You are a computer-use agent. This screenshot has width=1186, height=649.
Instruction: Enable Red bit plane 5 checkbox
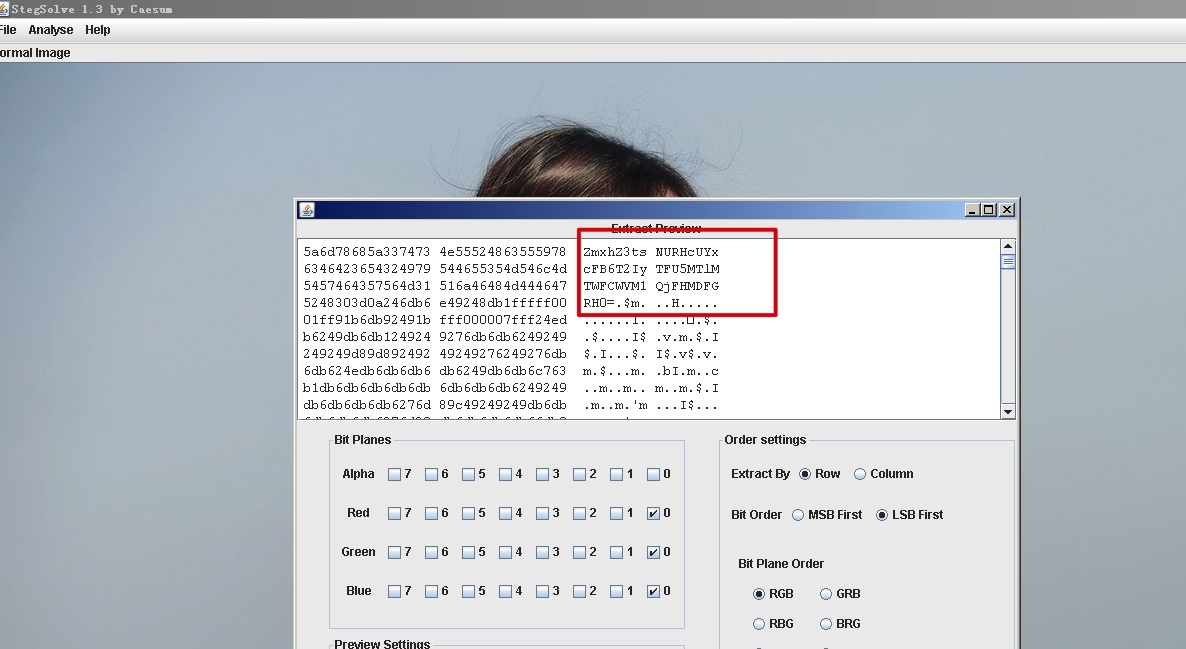[468, 514]
